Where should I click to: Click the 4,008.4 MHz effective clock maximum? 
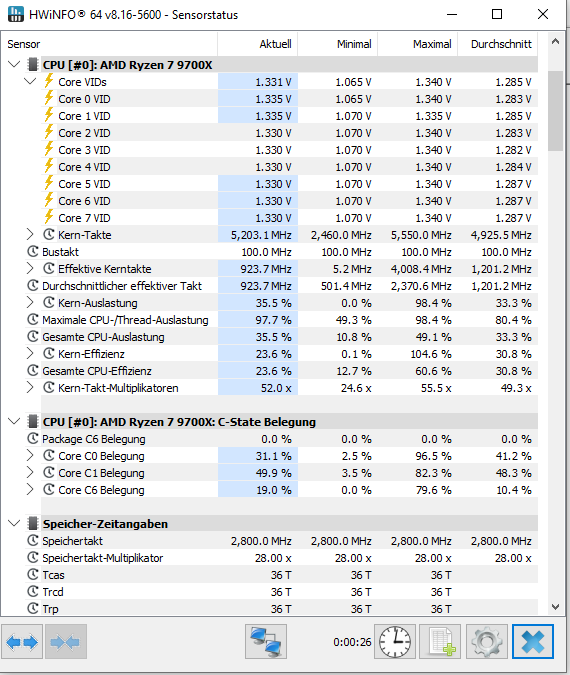[x=421, y=269]
